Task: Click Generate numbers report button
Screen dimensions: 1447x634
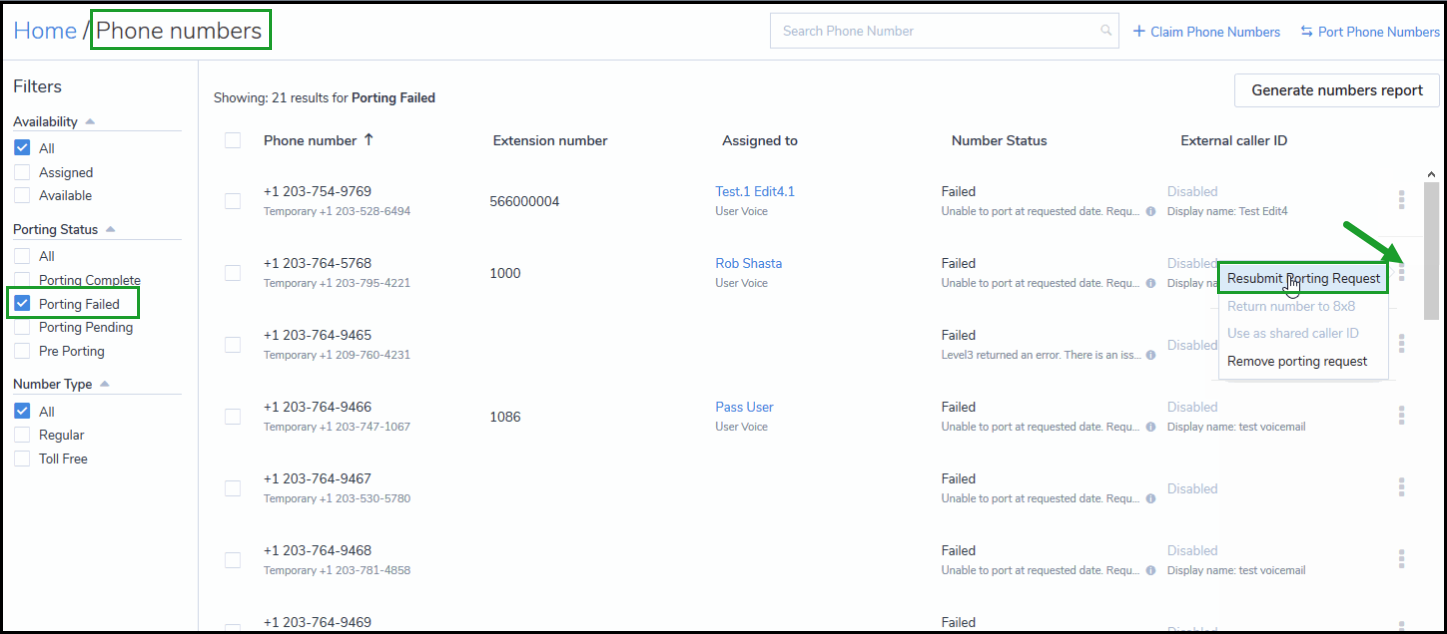Action: point(1337,90)
